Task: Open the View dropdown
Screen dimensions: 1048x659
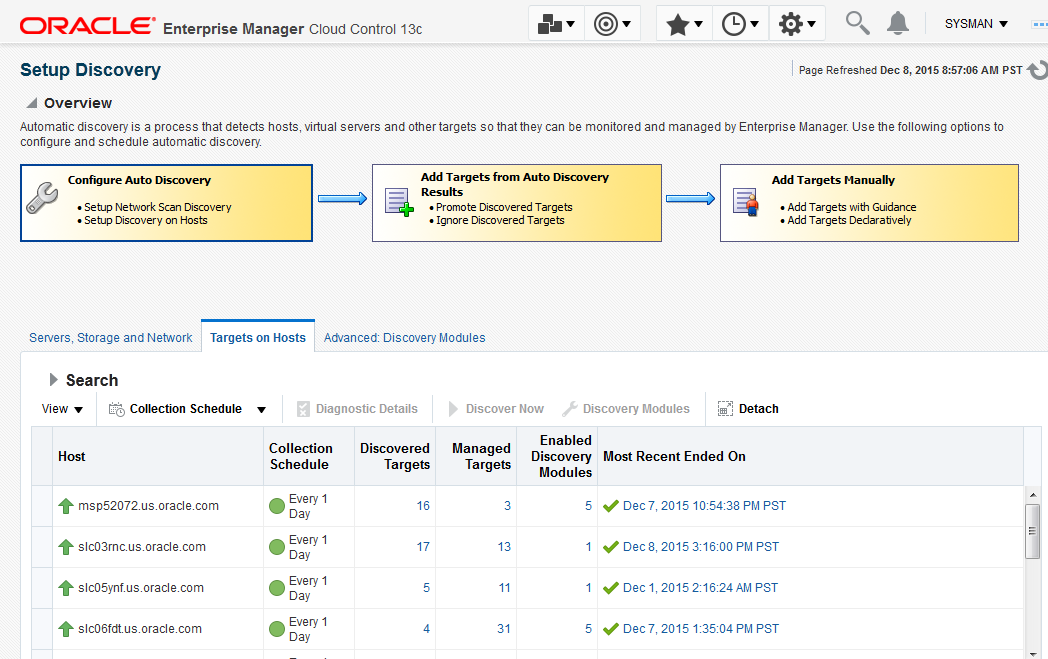Action: [62, 408]
